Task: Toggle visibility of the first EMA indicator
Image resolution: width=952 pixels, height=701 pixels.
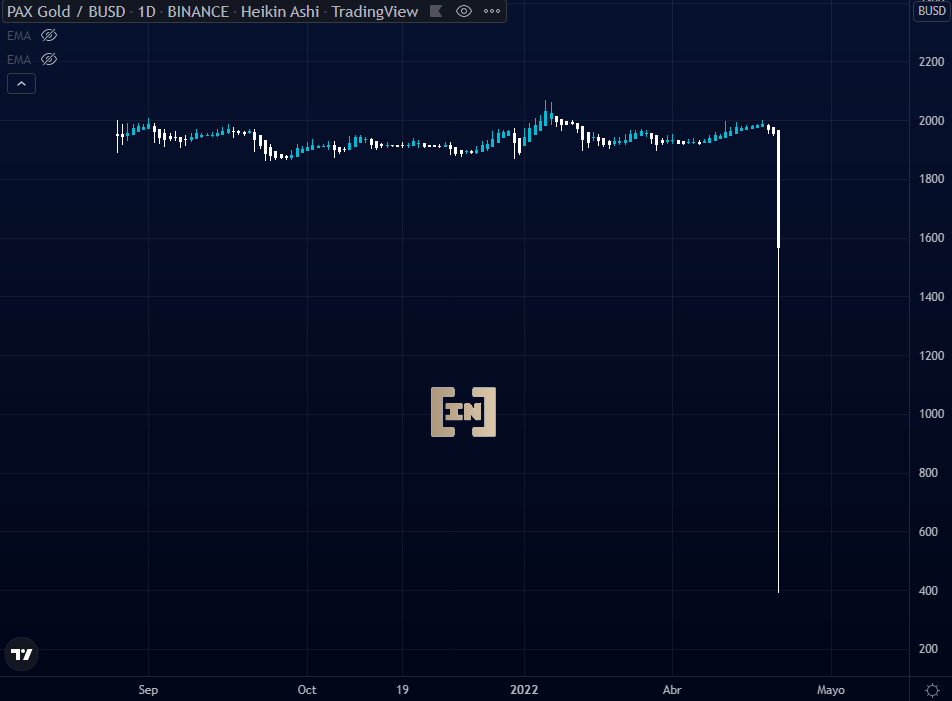Action: 49,36
